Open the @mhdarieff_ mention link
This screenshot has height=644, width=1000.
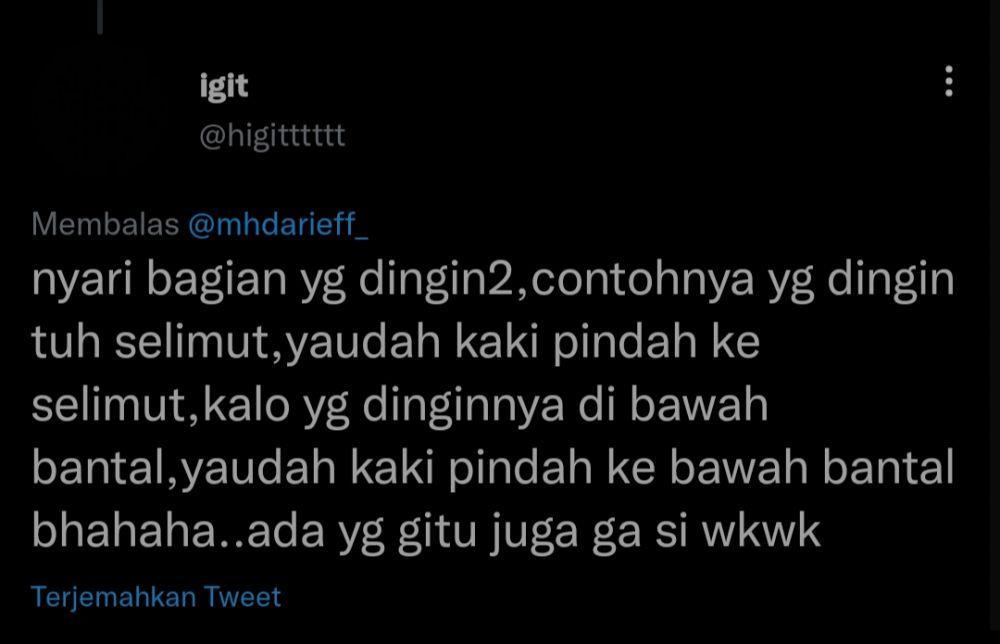pos(278,224)
